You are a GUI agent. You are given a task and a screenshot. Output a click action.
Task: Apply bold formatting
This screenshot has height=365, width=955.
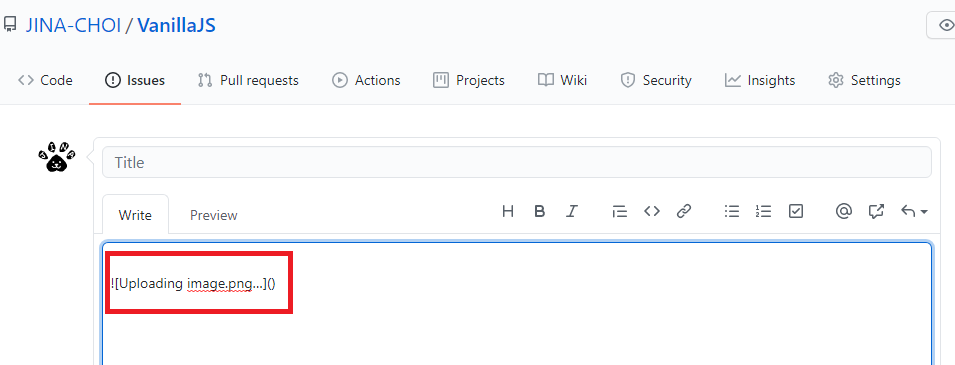point(539,211)
